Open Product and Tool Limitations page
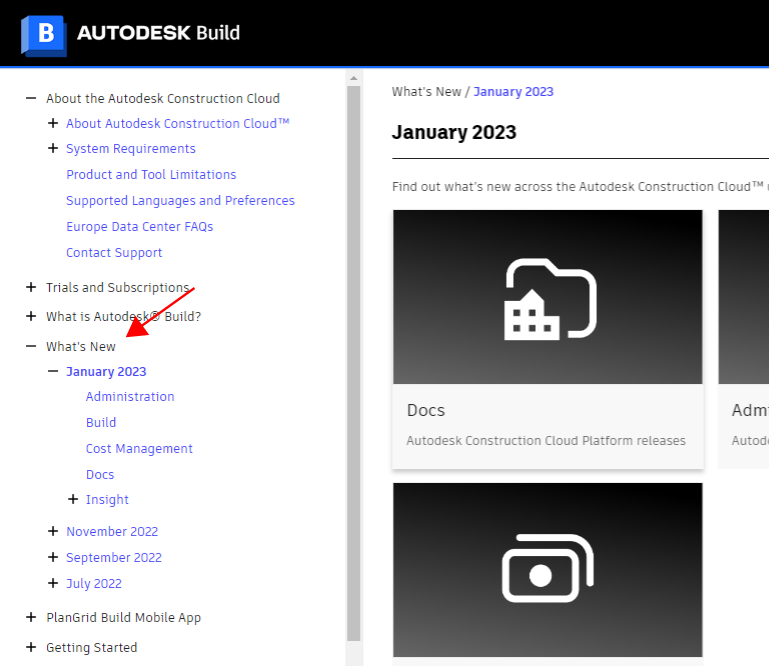Image resolution: width=769 pixels, height=666 pixels. click(x=151, y=175)
